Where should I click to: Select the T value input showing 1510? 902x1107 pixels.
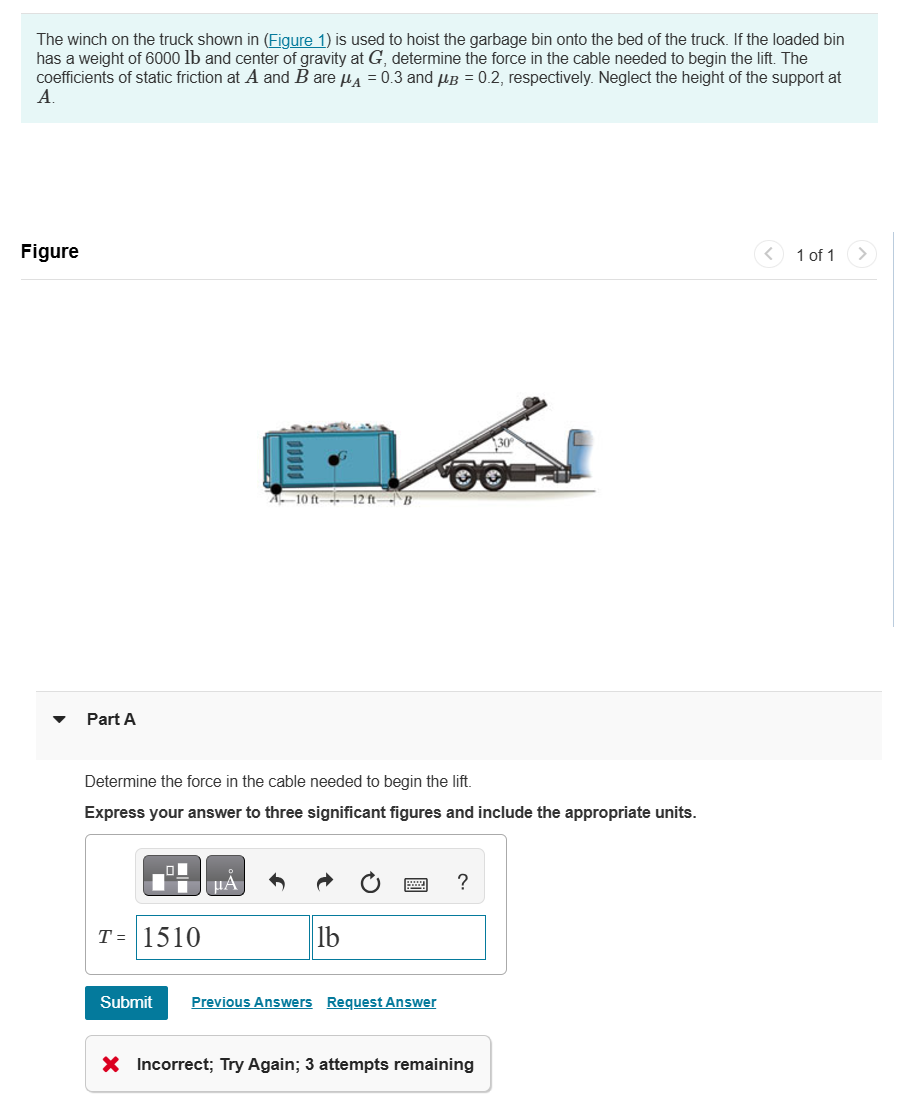(x=222, y=937)
